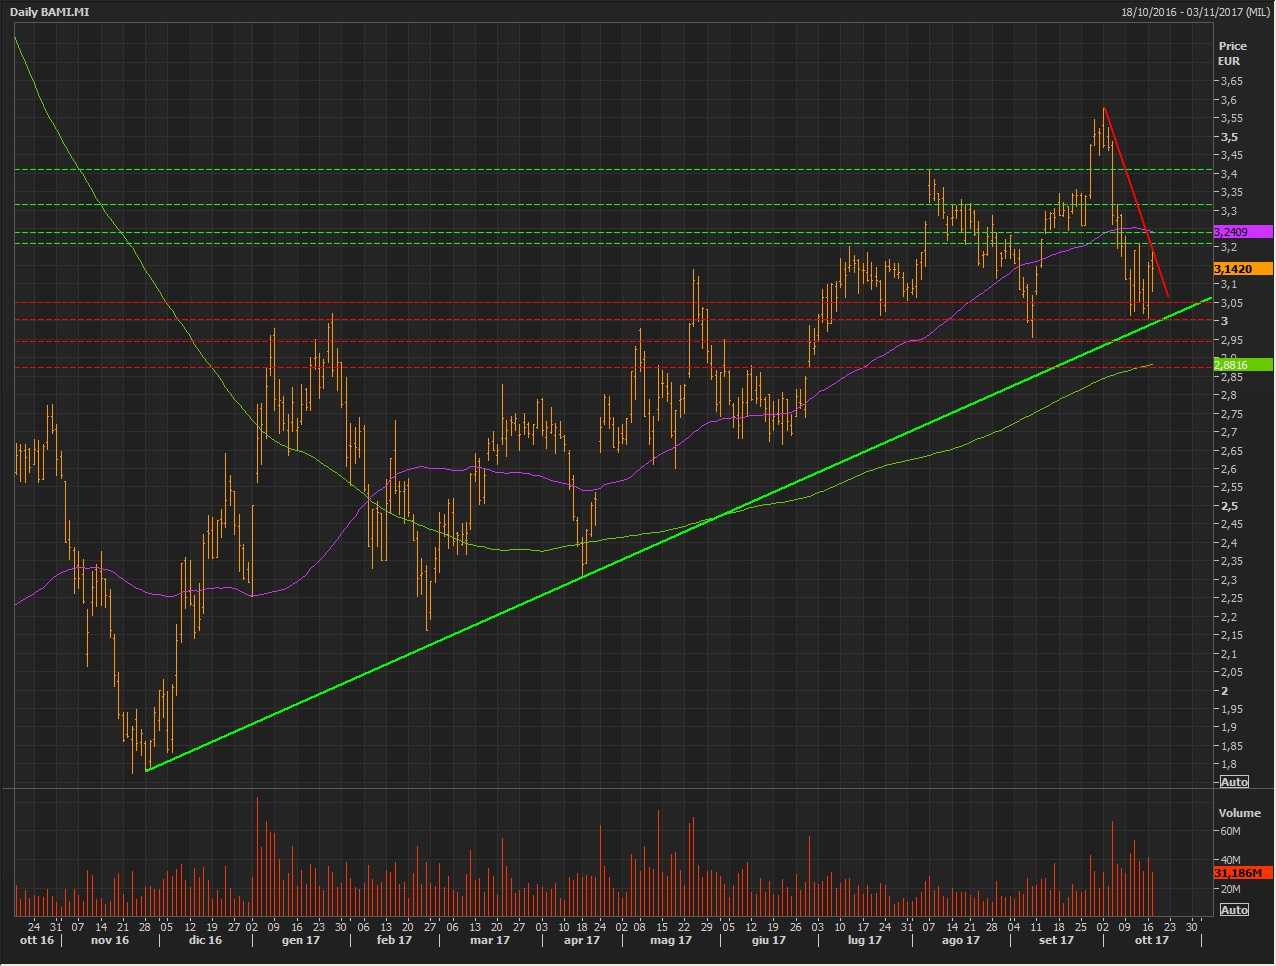Select the apr 17 month marker
This screenshot has width=1276, height=966.
581,940
